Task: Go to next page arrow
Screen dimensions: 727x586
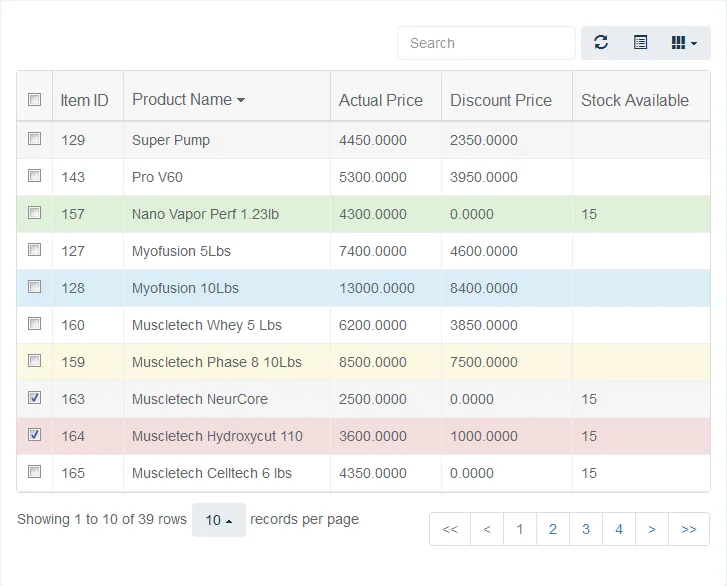Action: [x=652, y=529]
